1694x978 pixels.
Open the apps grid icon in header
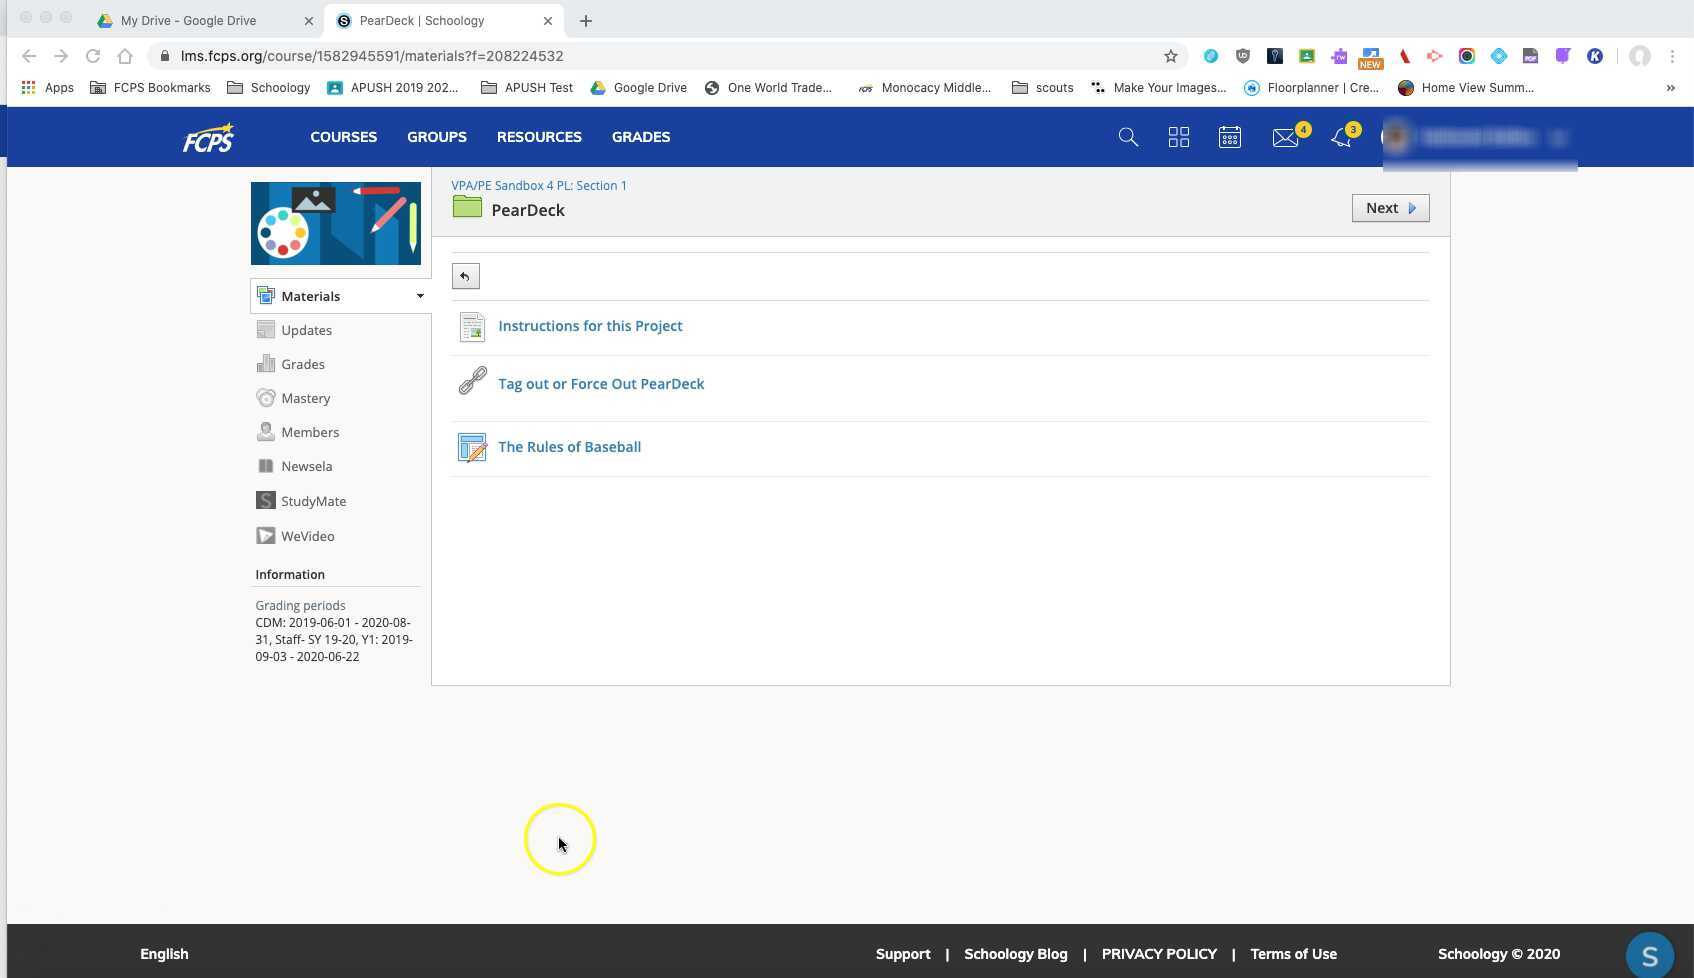point(1179,137)
